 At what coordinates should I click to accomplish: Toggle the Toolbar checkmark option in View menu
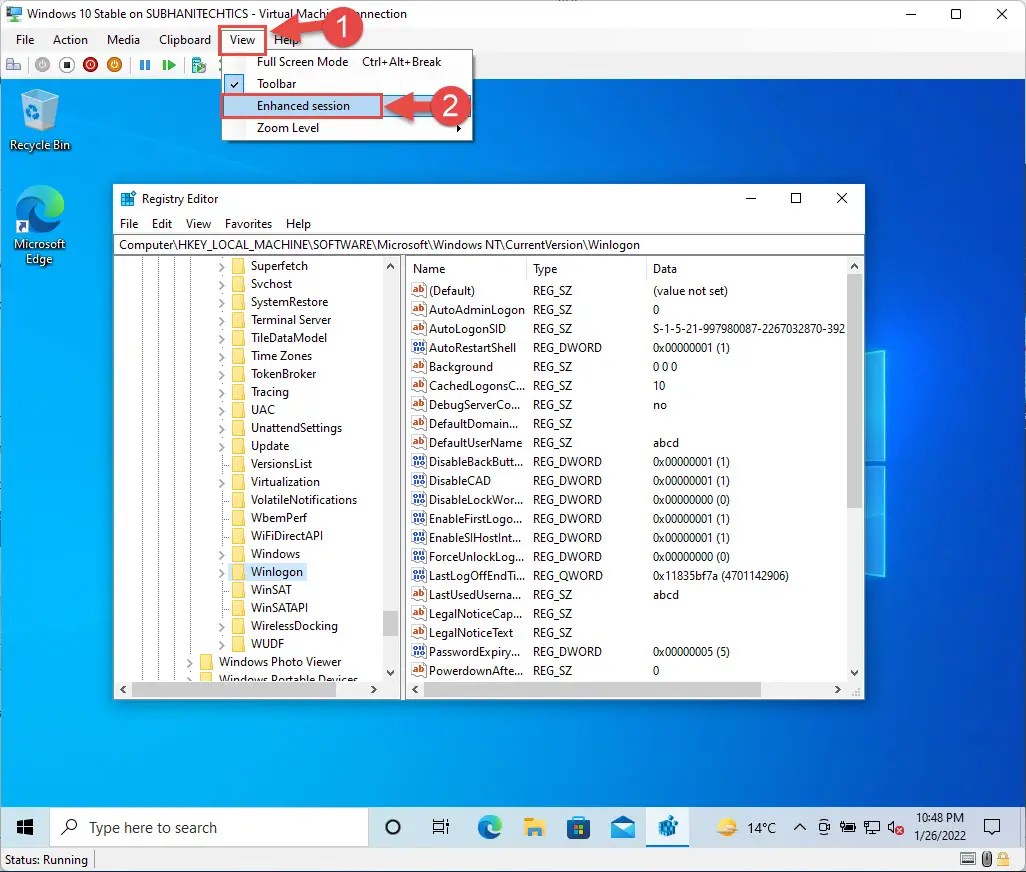tap(276, 84)
